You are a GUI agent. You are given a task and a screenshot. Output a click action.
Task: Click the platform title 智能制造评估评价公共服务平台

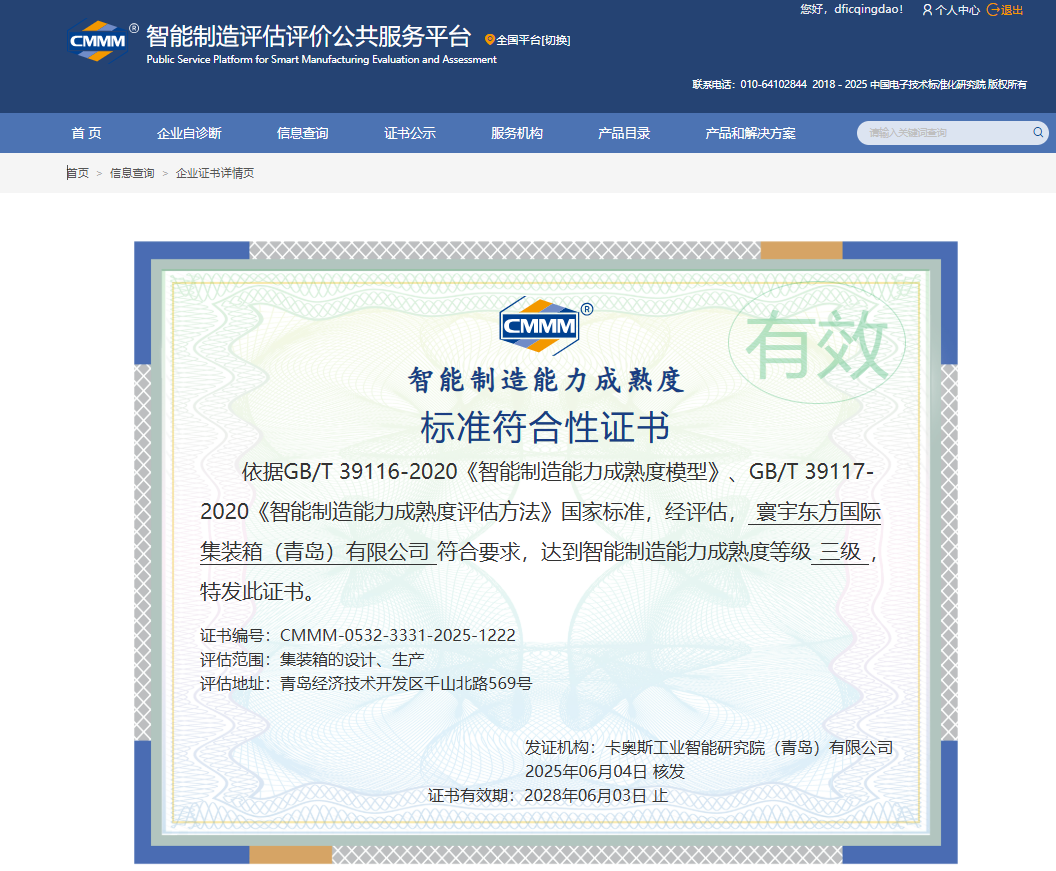[308, 36]
